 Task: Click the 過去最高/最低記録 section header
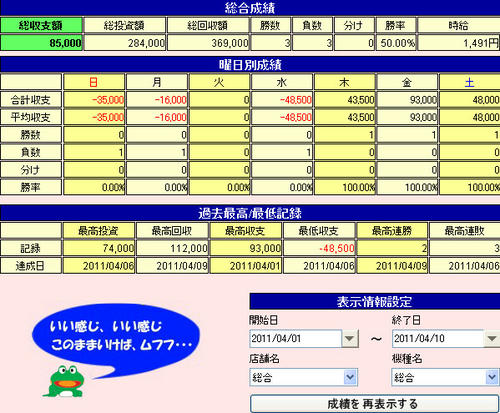[250, 213]
